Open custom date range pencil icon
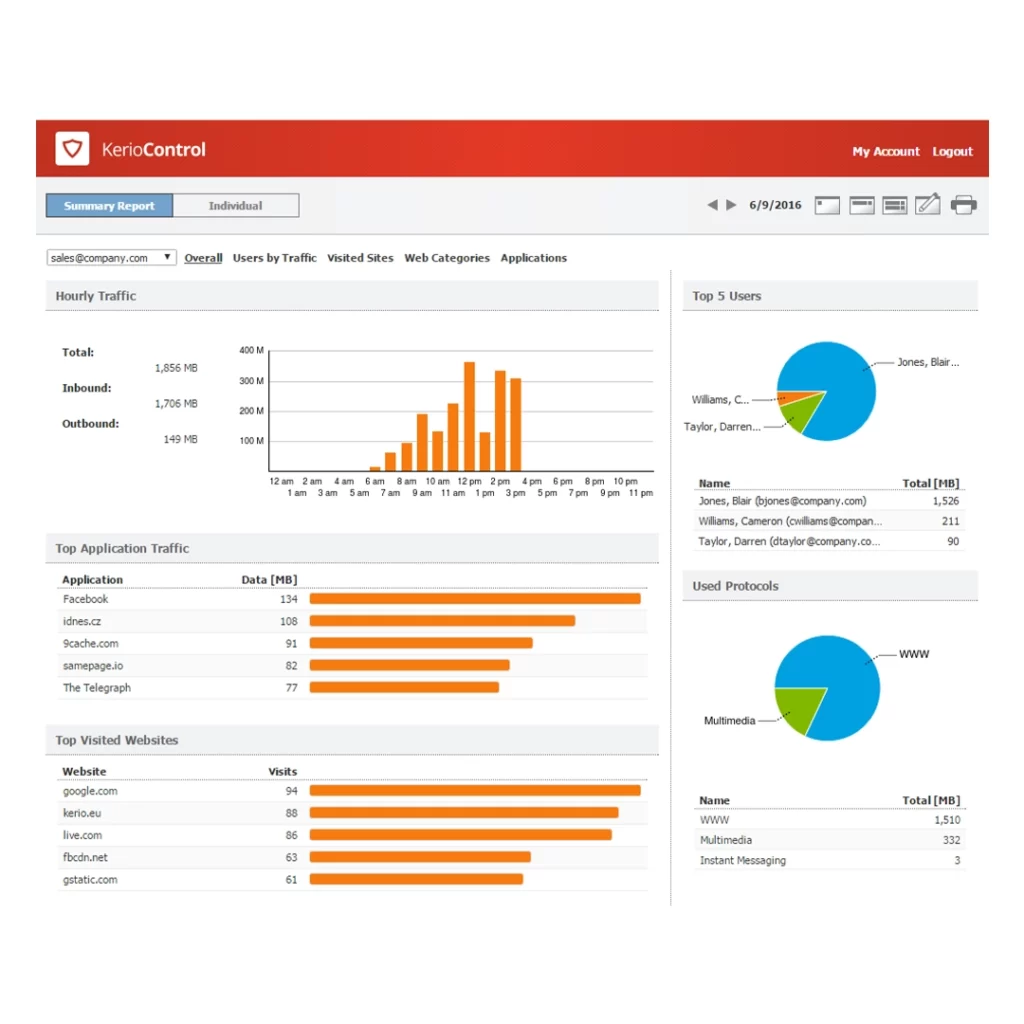 (x=928, y=205)
